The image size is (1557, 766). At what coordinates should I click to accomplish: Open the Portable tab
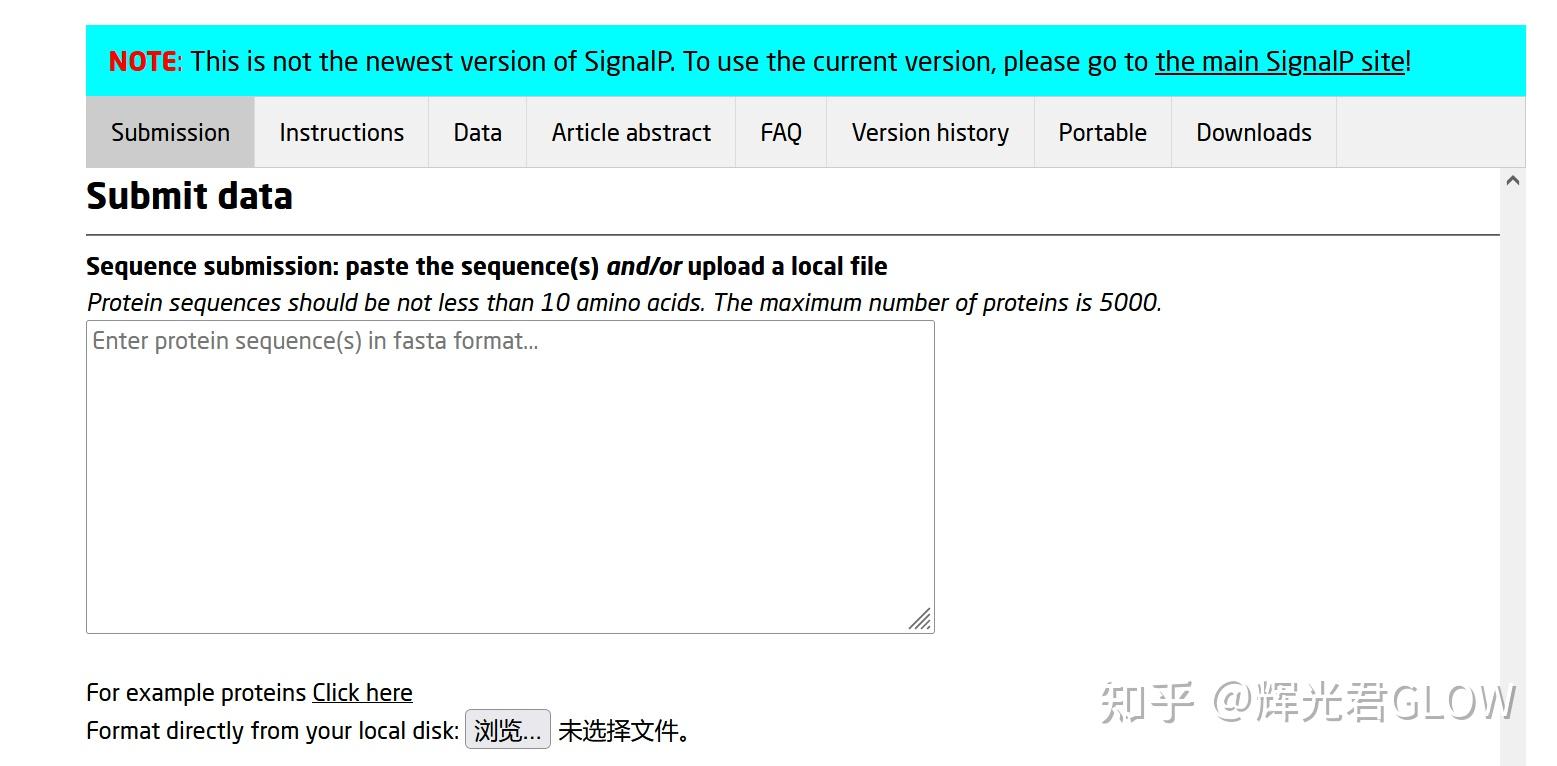click(1102, 133)
